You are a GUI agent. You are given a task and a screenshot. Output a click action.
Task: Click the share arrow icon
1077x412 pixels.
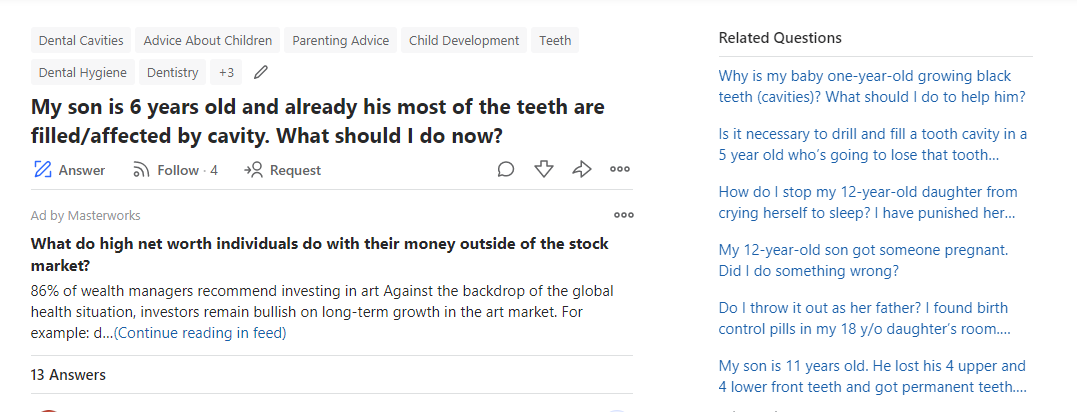[582, 170]
